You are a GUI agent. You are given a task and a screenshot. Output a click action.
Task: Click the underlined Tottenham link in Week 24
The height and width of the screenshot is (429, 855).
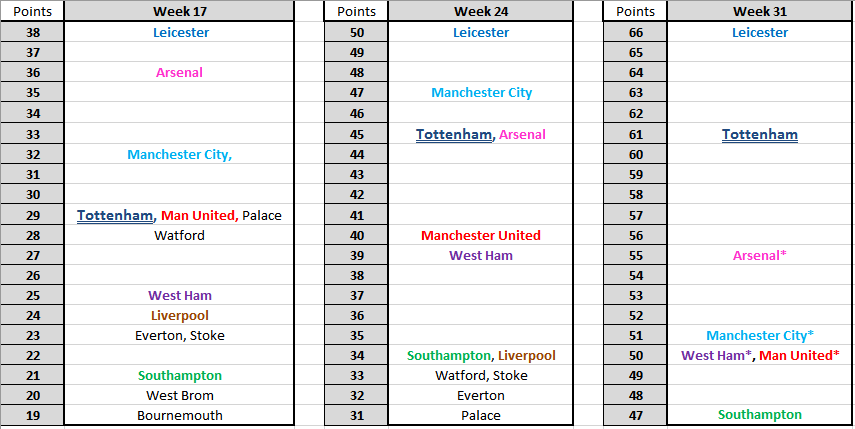pyautogui.click(x=454, y=134)
